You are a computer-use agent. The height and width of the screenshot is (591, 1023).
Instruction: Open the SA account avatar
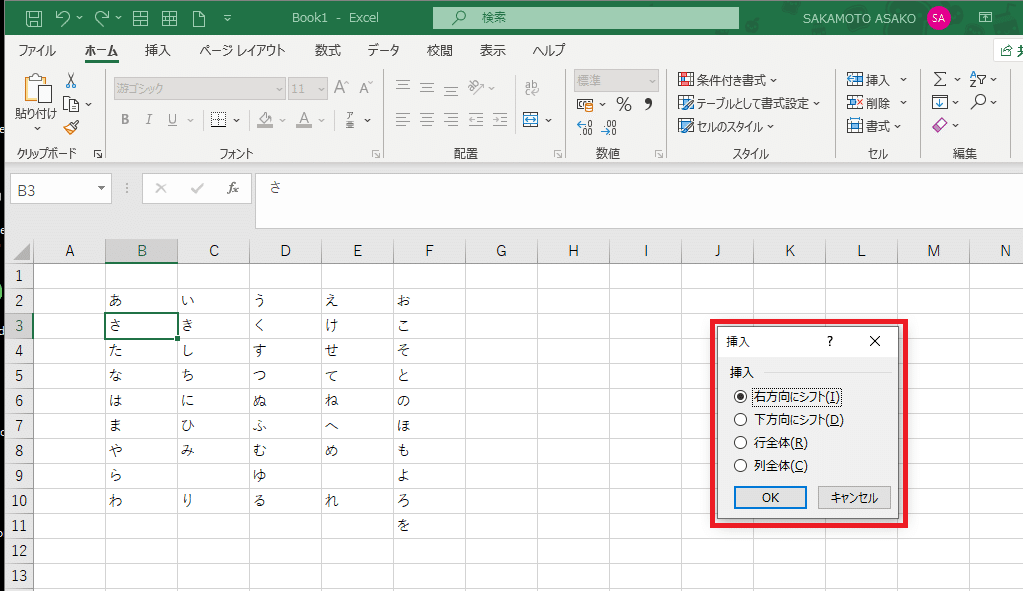pyautogui.click(x=938, y=18)
